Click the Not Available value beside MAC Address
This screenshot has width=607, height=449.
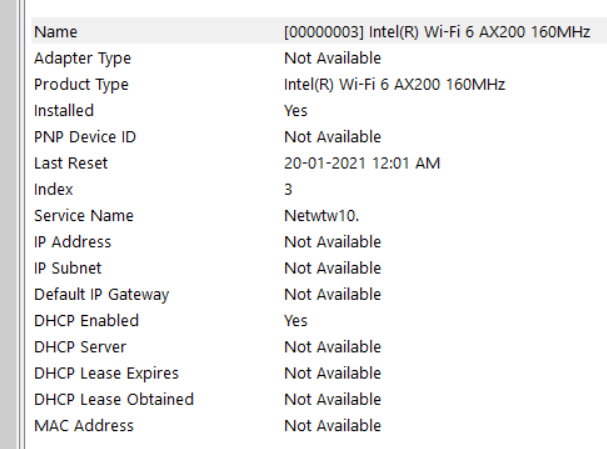pyautogui.click(x=333, y=426)
